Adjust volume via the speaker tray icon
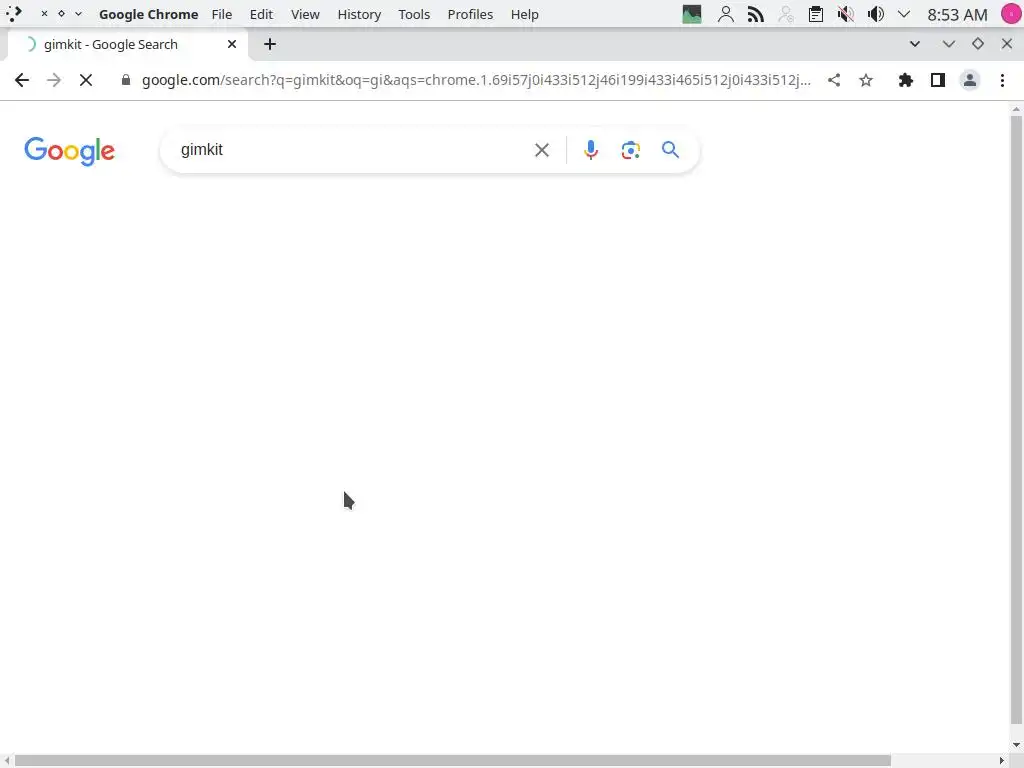Viewport: 1024px width, 768px height. 876,14
